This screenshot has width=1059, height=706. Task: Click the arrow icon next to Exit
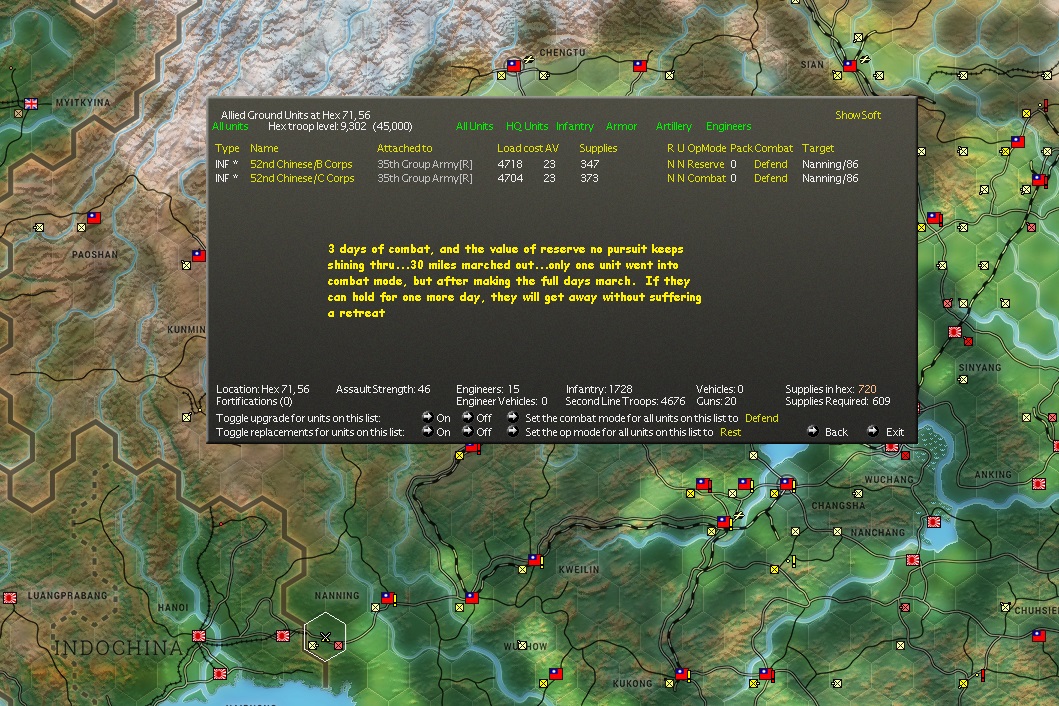click(x=873, y=431)
